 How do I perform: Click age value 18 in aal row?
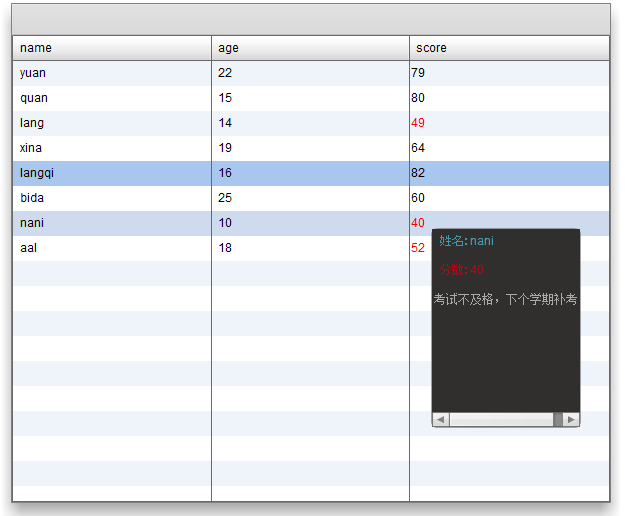(225, 248)
